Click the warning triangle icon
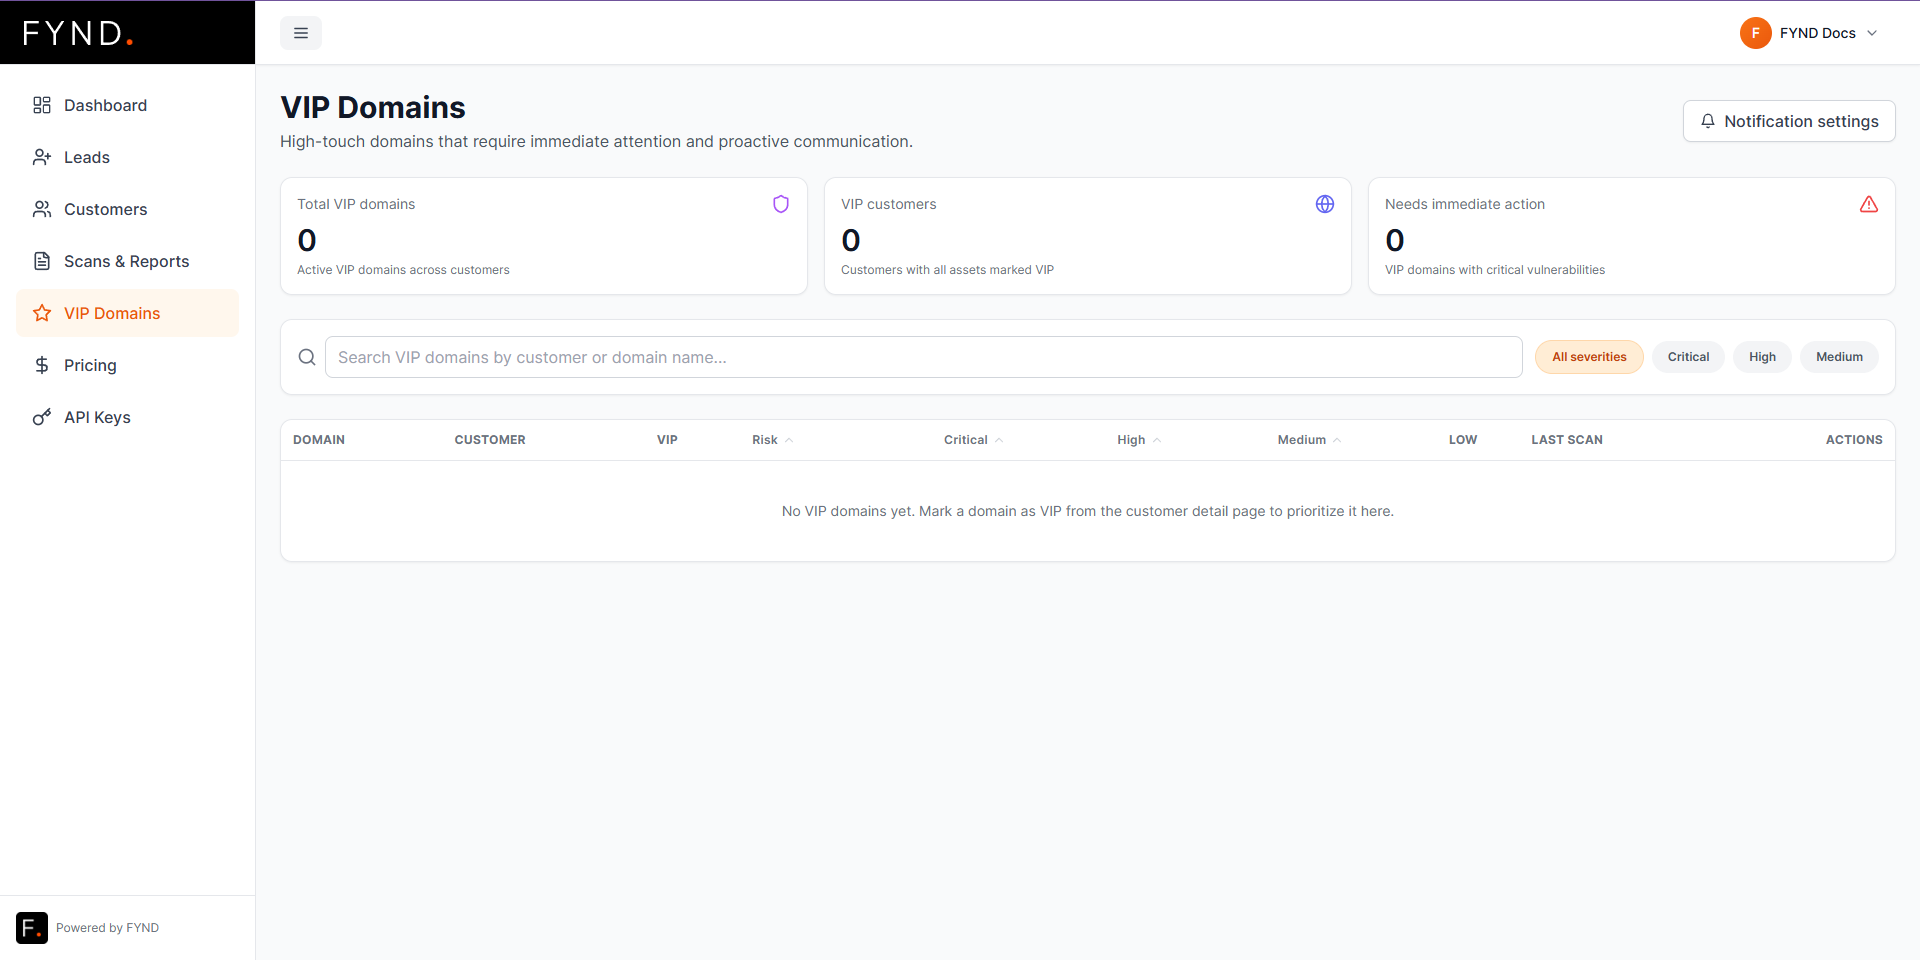Screen dimensions: 1920x960 [1868, 204]
